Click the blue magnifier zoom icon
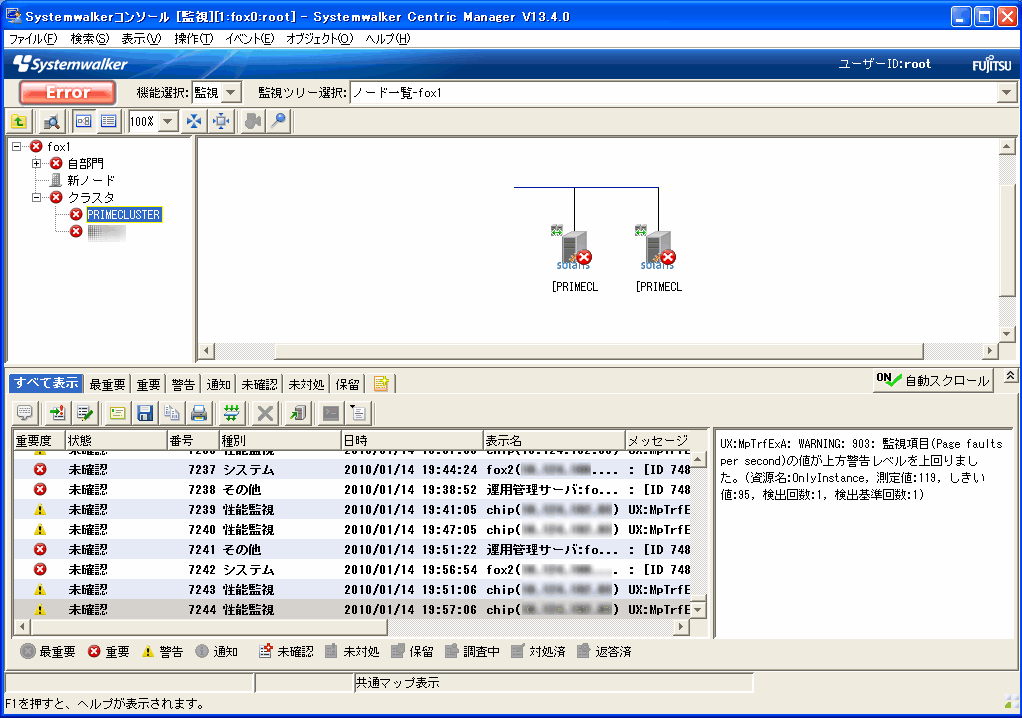Viewport: 1022px width, 718px height. click(x=279, y=121)
